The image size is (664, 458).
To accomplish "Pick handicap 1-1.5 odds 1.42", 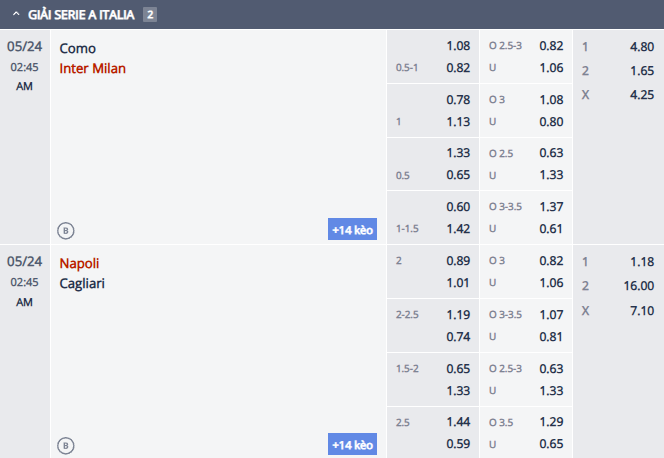I will coord(458,229).
